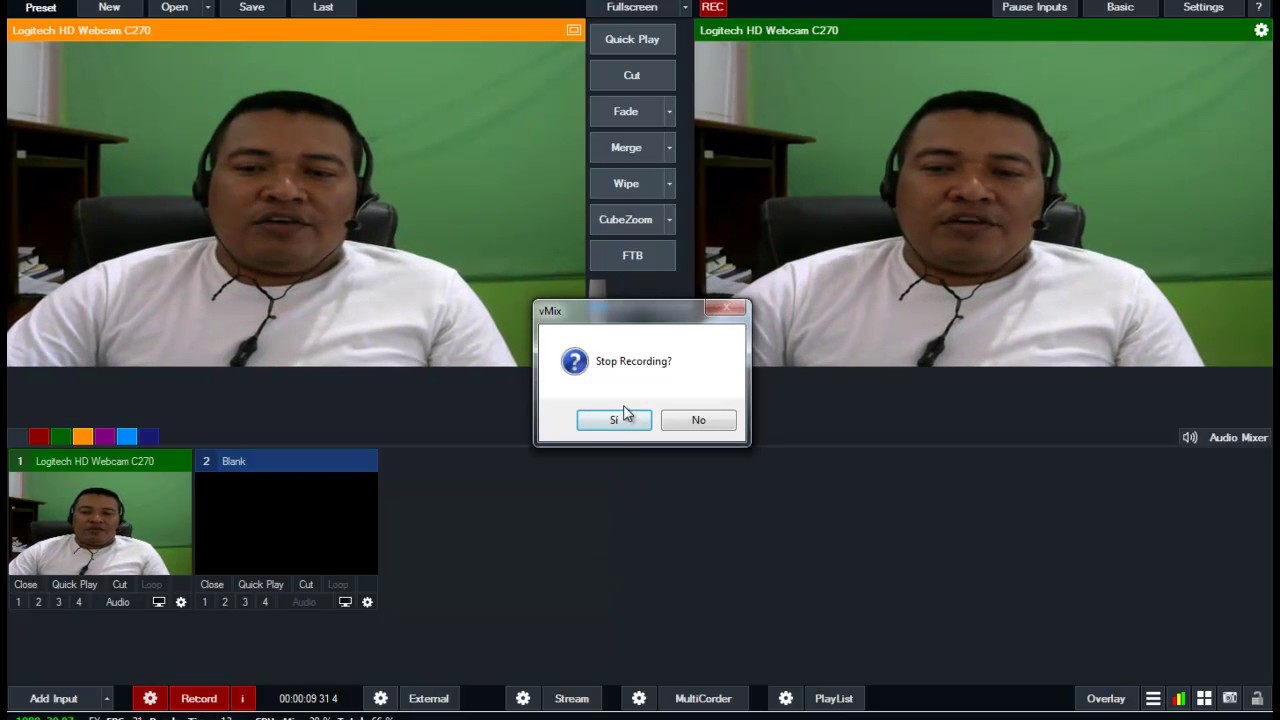Click the Overlay button
Viewport: 1280px width, 720px height.
click(1106, 698)
